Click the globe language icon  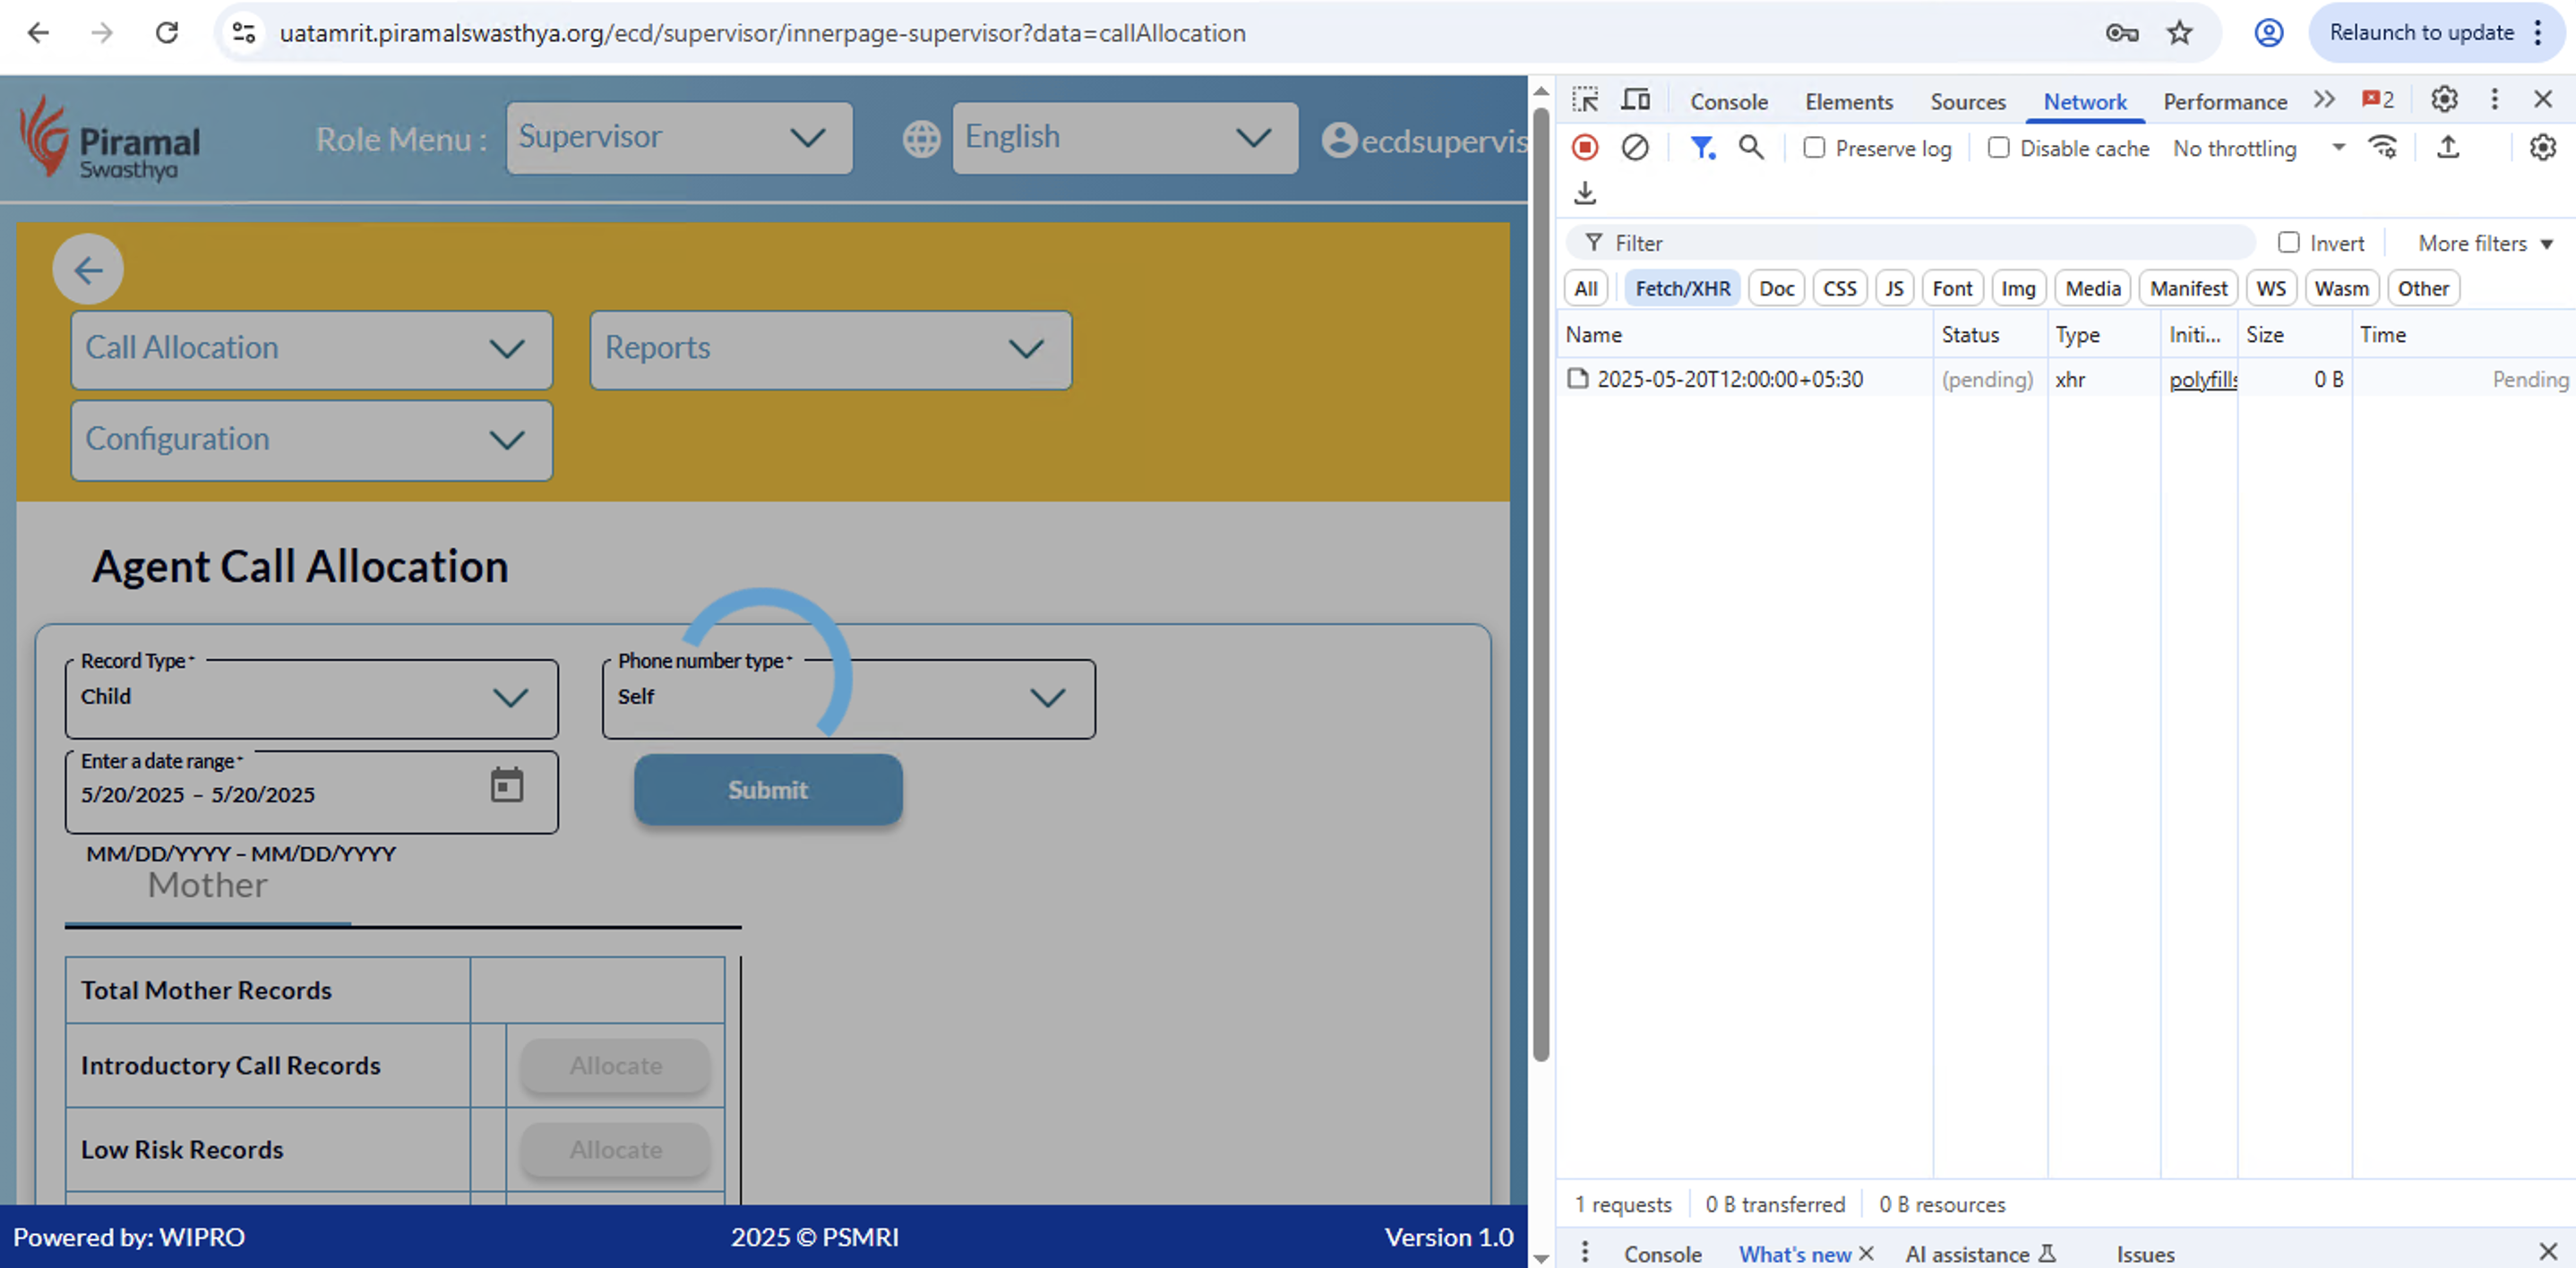pos(921,139)
